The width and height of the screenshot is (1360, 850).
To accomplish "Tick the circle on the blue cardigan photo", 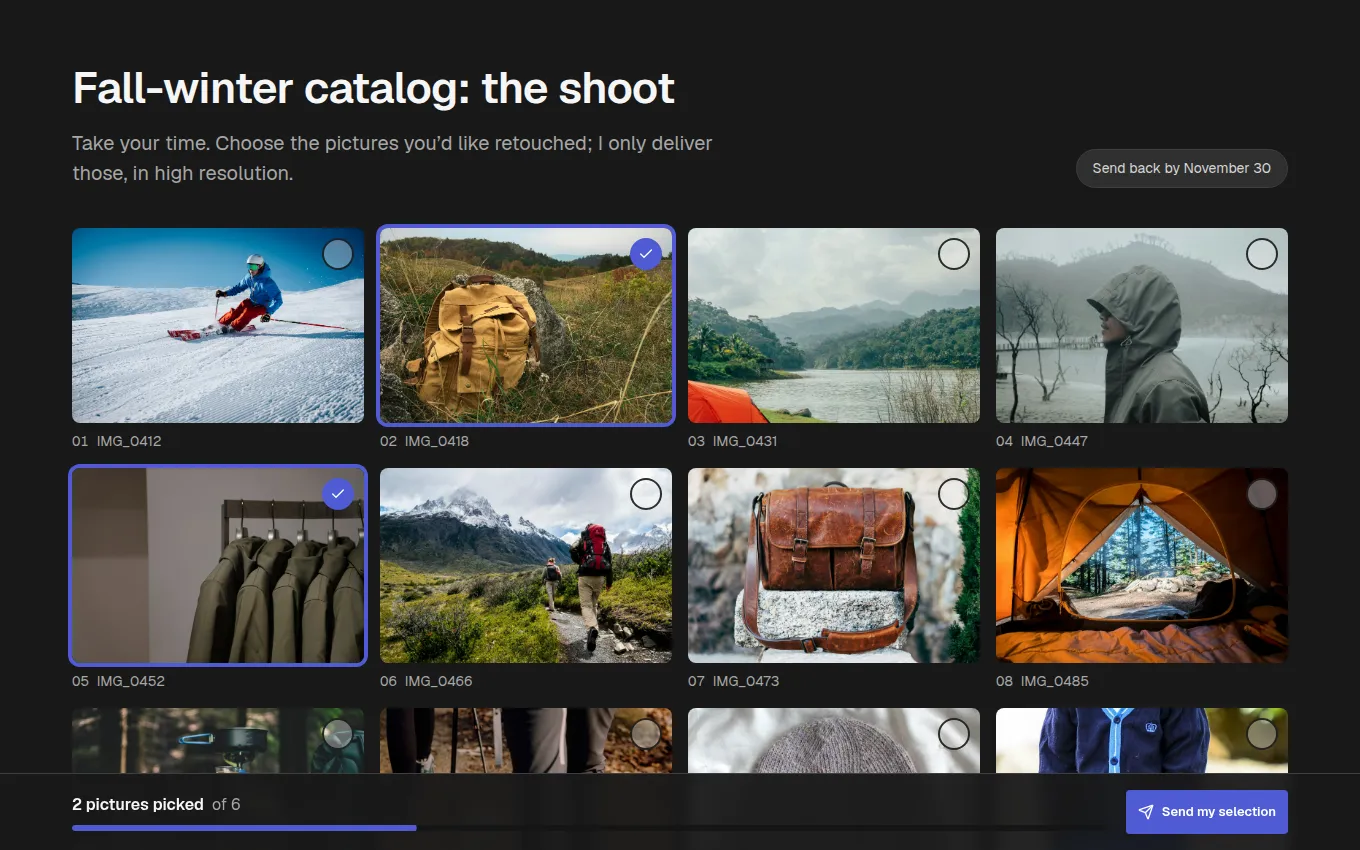I will [1262, 734].
